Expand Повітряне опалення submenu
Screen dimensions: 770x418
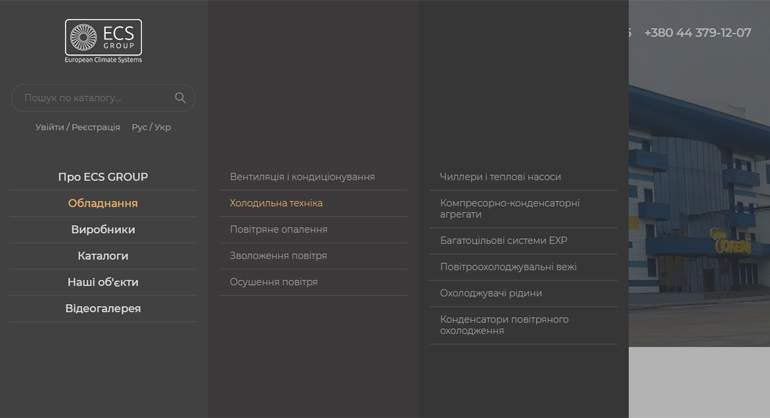[278, 229]
